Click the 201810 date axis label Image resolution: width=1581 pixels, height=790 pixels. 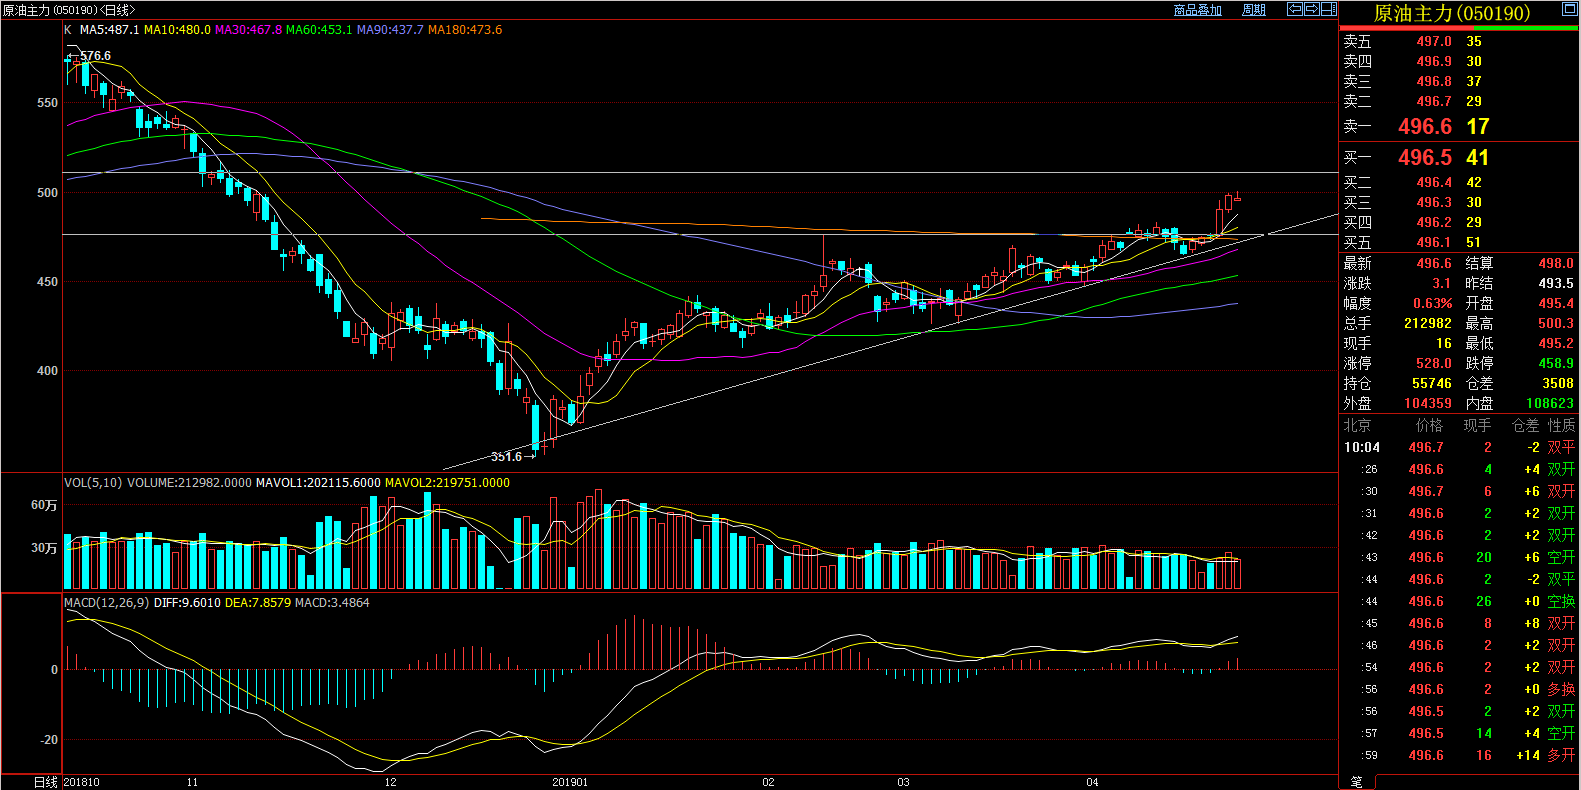(82, 783)
